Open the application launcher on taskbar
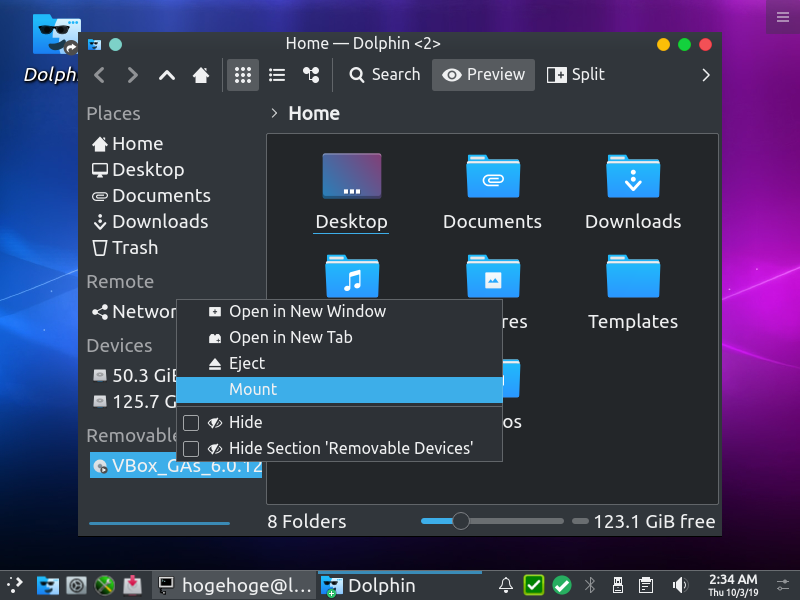 pos(15,585)
